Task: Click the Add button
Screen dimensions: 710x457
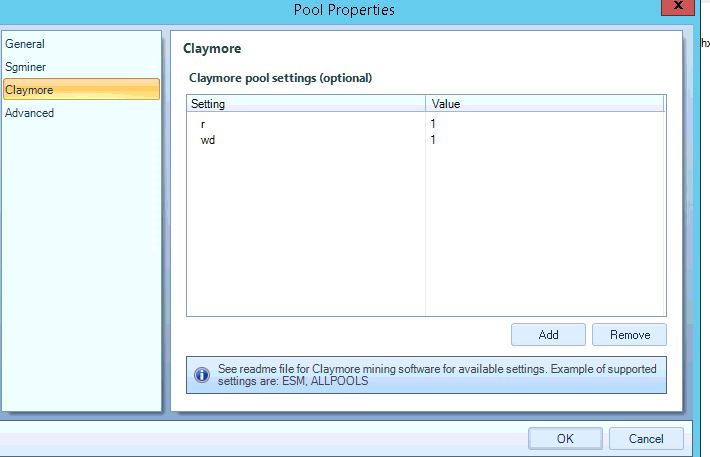Action: coord(548,335)
